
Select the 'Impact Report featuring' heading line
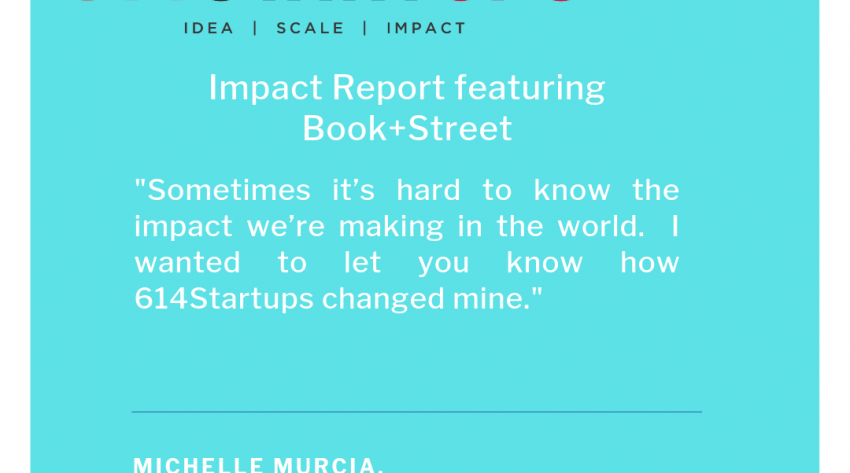[406, 88]
